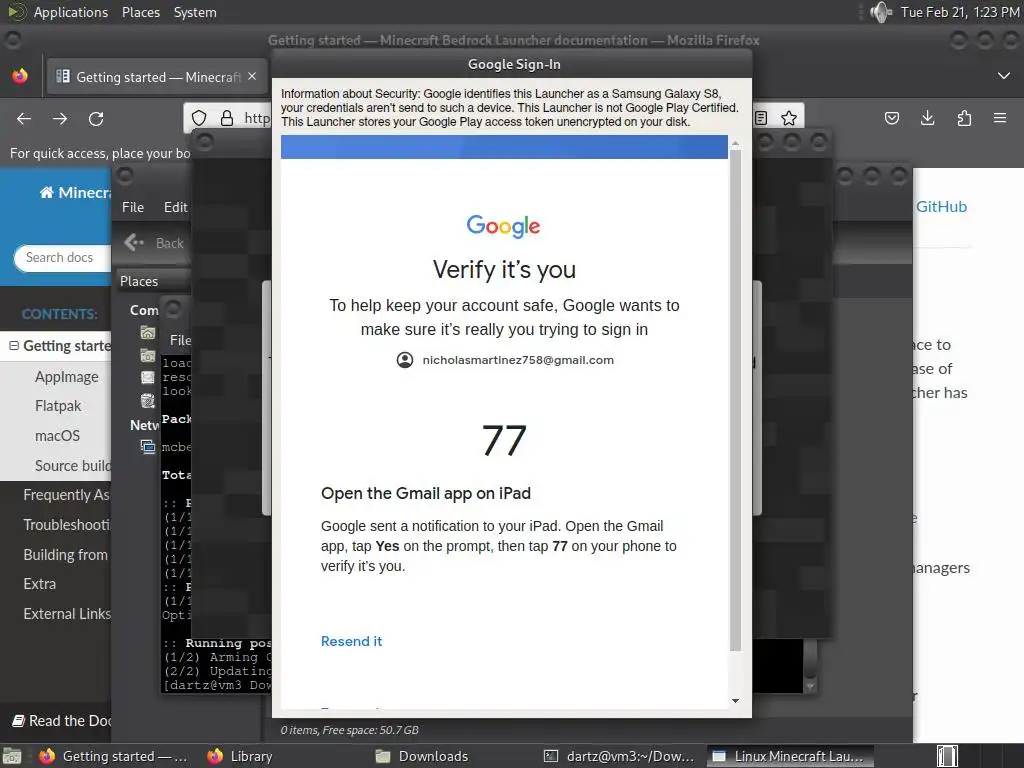Screen dimensions: 1024x768
Task: Click Read the Docs footer
Action: tap(62, 720)
